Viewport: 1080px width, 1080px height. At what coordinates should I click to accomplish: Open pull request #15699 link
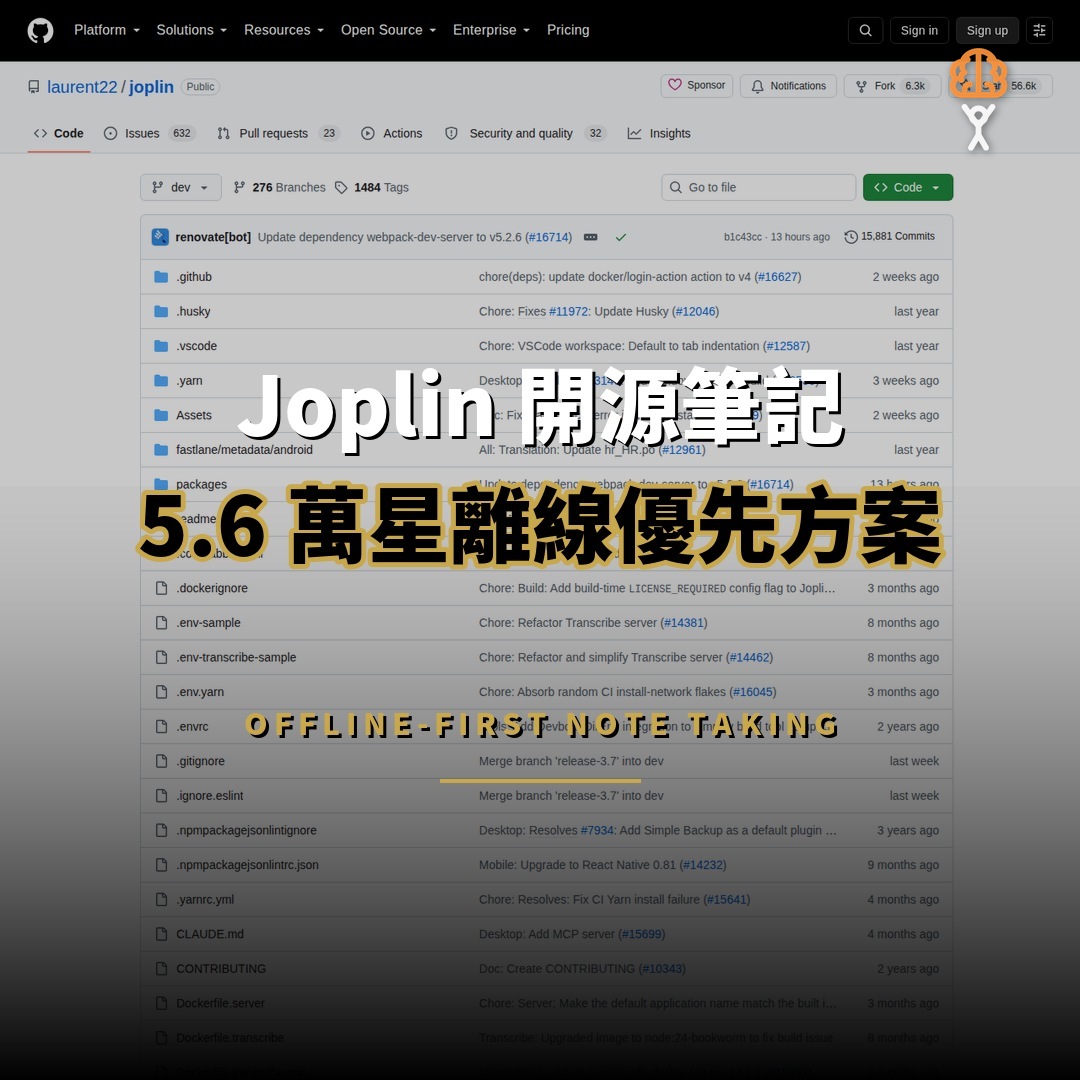click(x=642, y=934)
